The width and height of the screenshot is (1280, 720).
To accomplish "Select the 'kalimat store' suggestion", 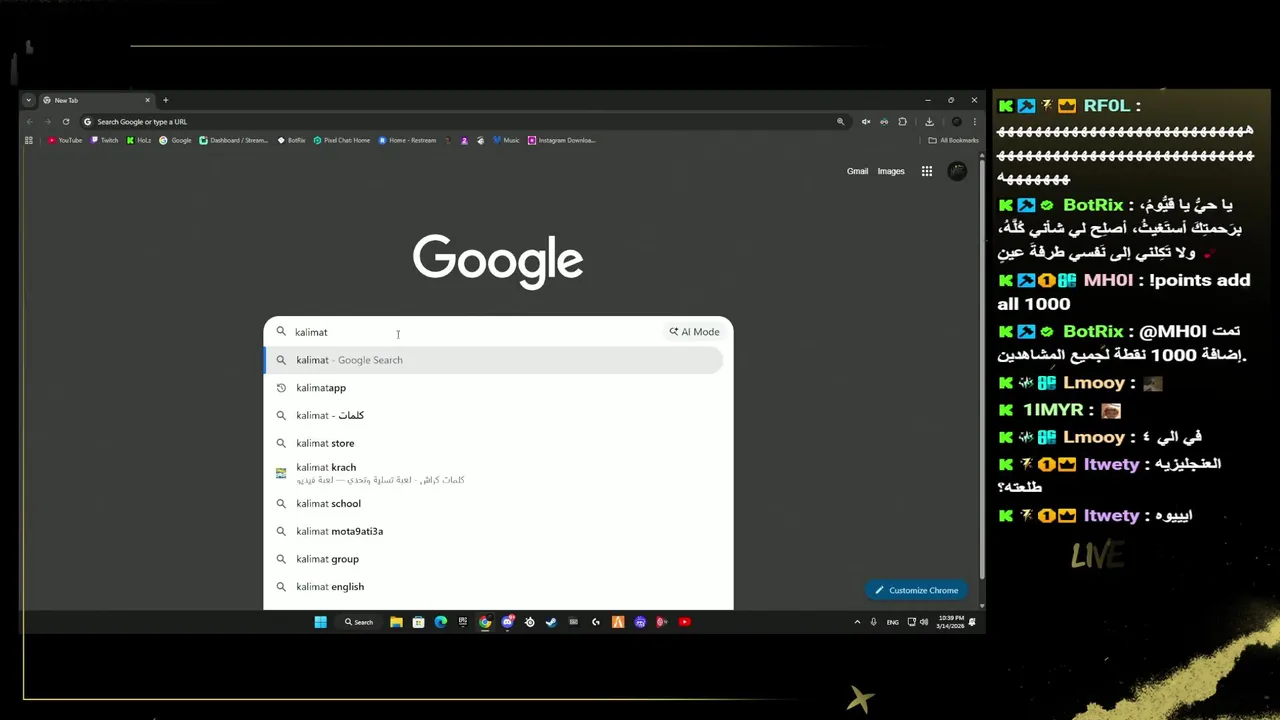I will [x=493, y=443].
